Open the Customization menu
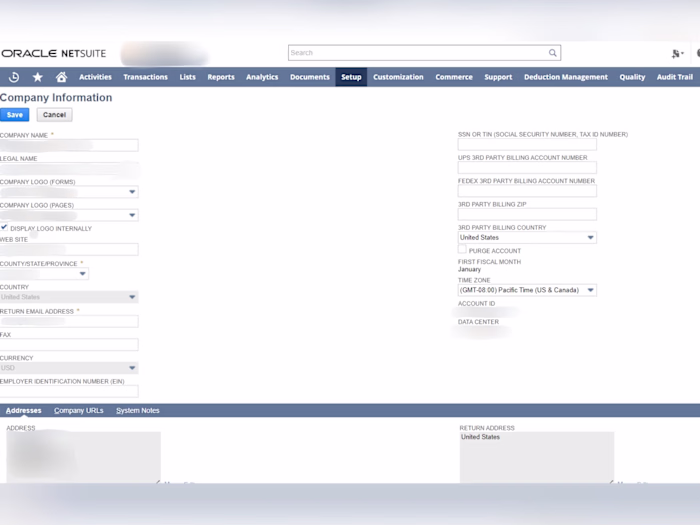 coord(398,77)
